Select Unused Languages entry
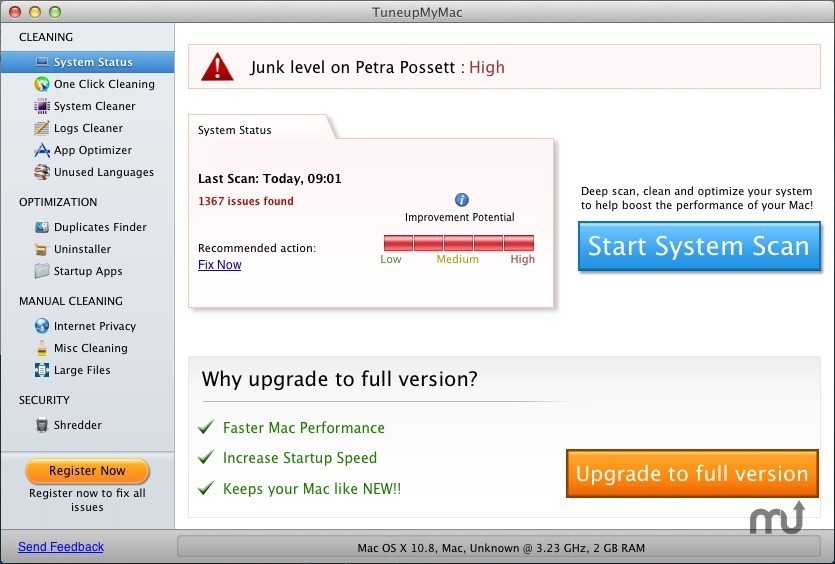The image size is (835, 564). 104,172
